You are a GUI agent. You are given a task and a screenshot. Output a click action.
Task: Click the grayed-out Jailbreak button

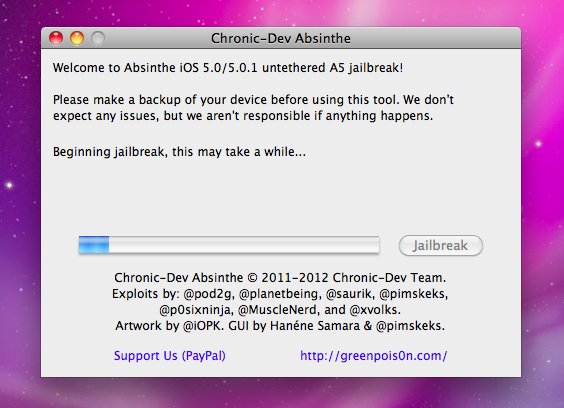coord(441,246)
